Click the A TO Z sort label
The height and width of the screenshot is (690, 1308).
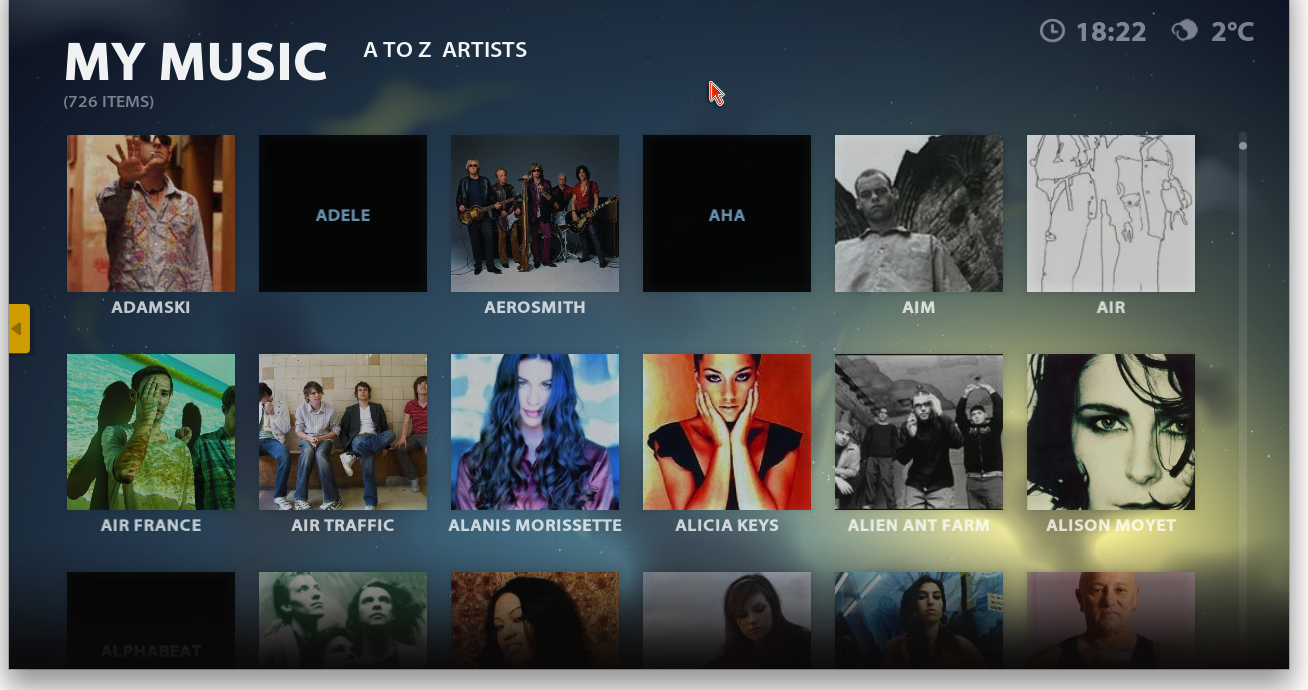(397, 50)
